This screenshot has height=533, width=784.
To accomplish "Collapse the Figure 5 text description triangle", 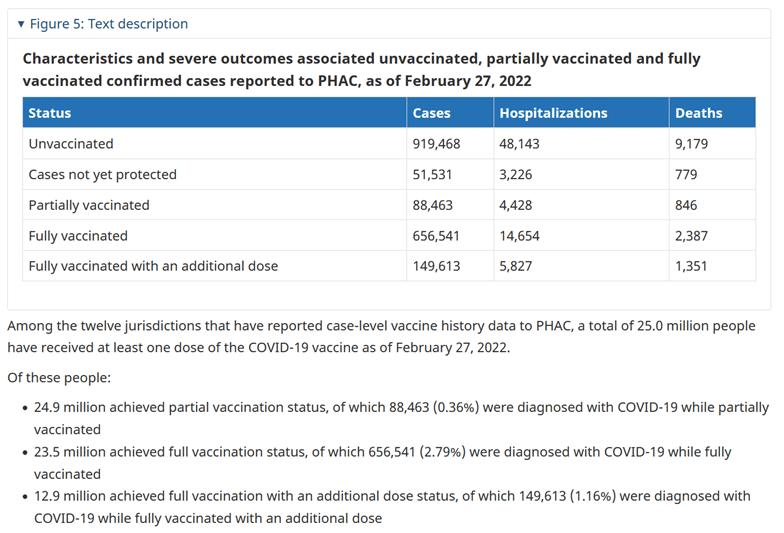I will 20,24.
